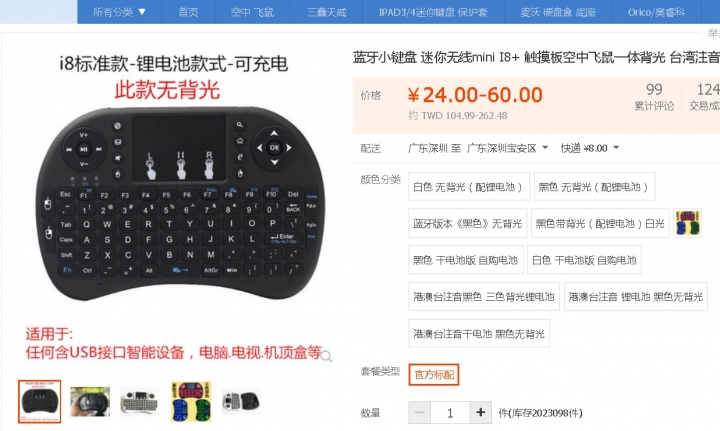
Task: View first black keyboard thumbnail
Action: tap(39, 402)
